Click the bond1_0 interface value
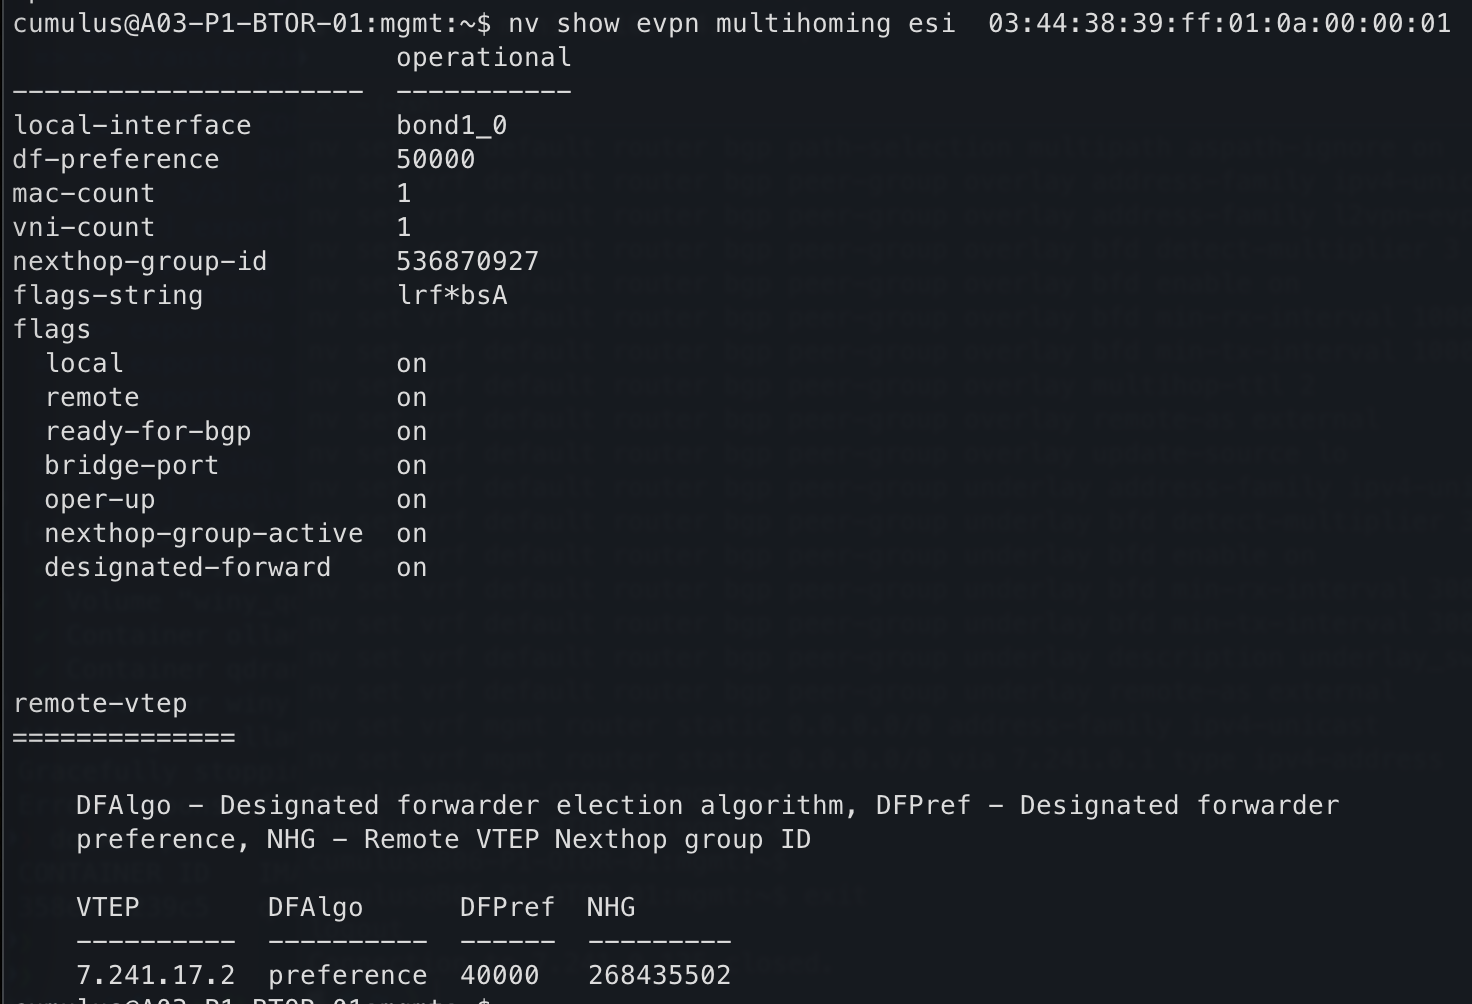The height and width of the screenshot is (1004, 1472). [451, 125]
